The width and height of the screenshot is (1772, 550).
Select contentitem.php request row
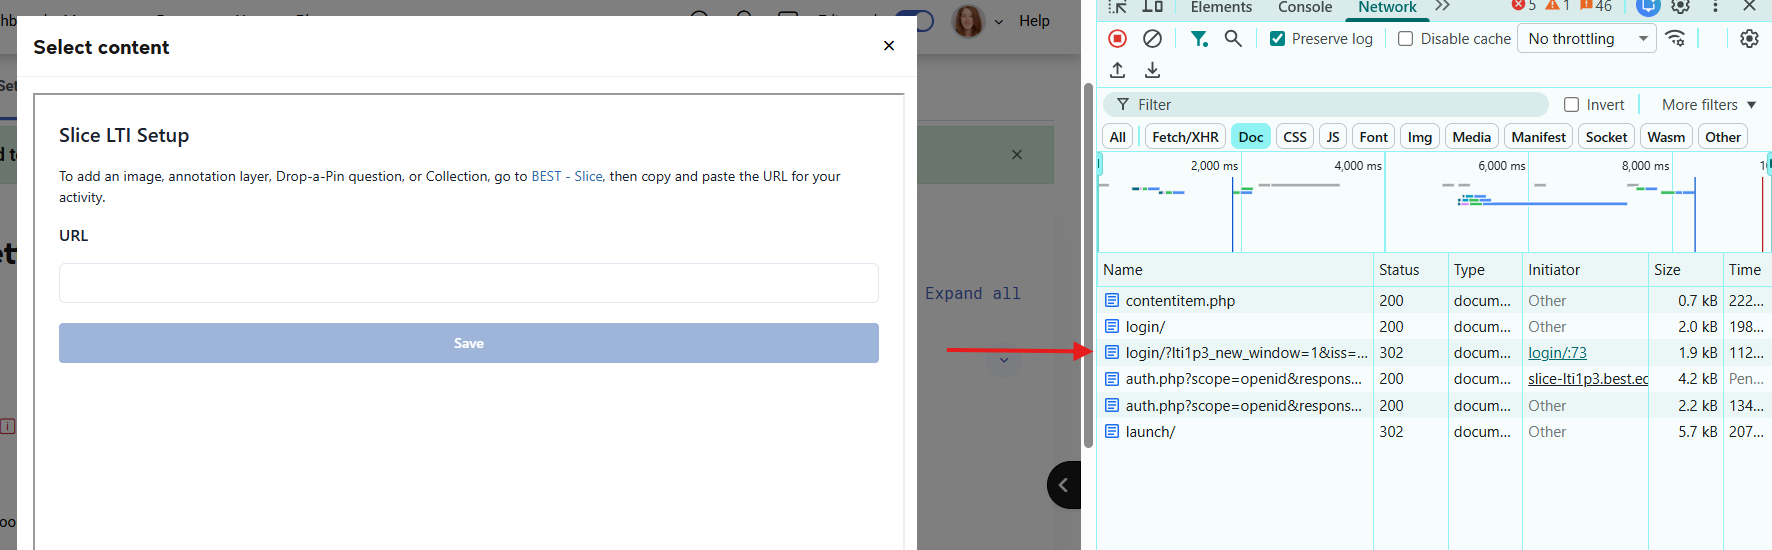click(x=1434, y=301)
